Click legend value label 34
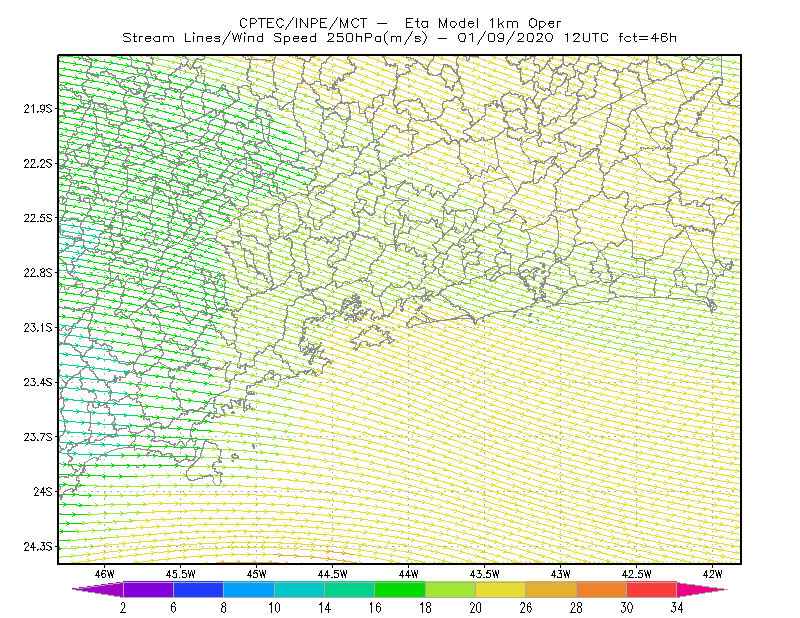 (x=677, y=608)
